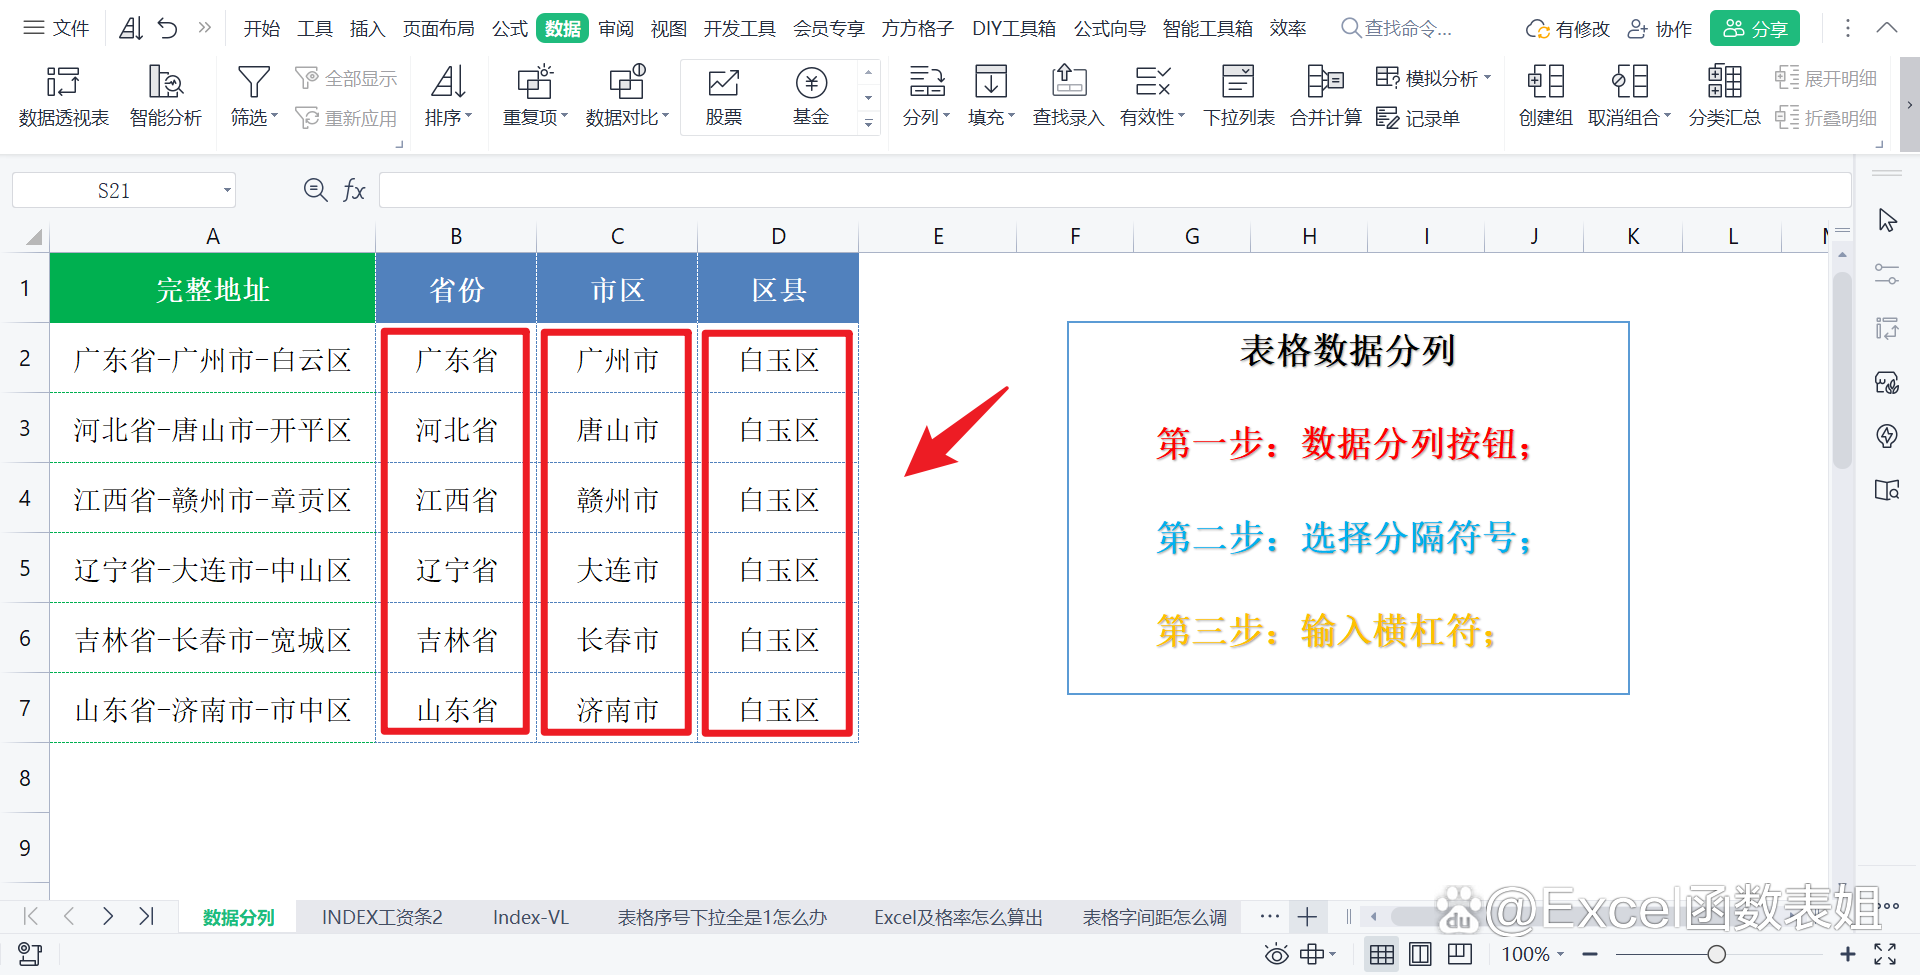Switch to the 视图 view tab
This screenshot has height=975, width=1920.
click(x=668, y=28)
